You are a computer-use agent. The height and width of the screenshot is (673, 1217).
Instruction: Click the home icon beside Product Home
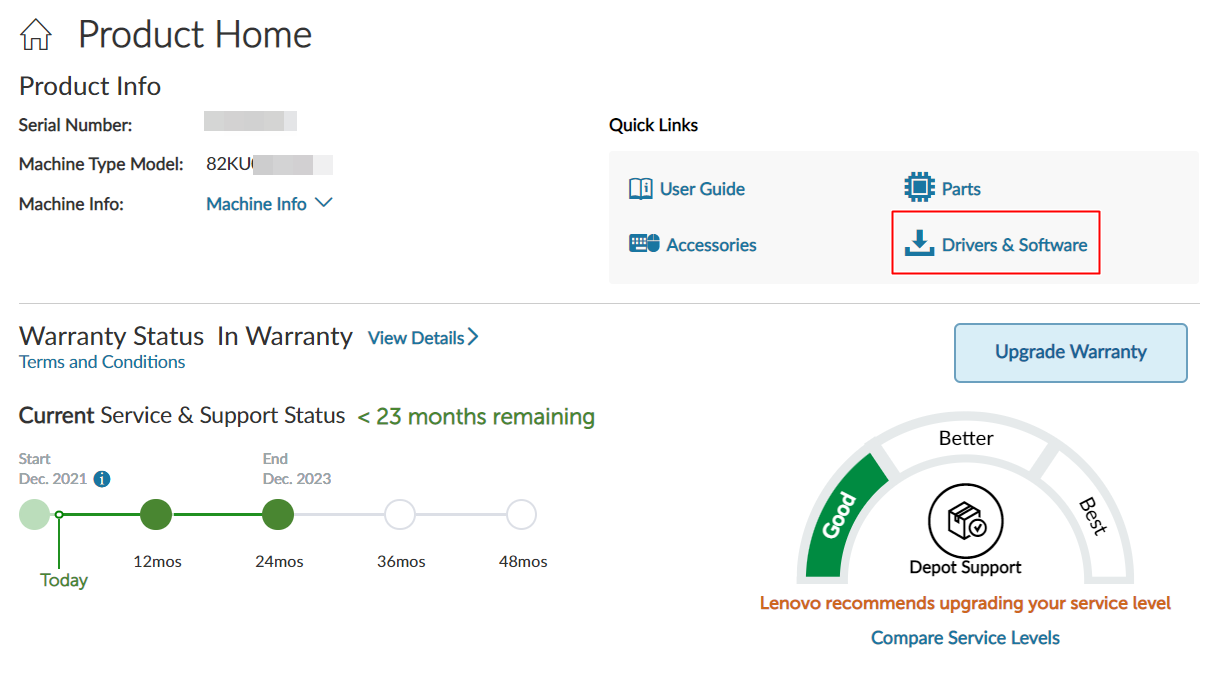tap(36, 35)
